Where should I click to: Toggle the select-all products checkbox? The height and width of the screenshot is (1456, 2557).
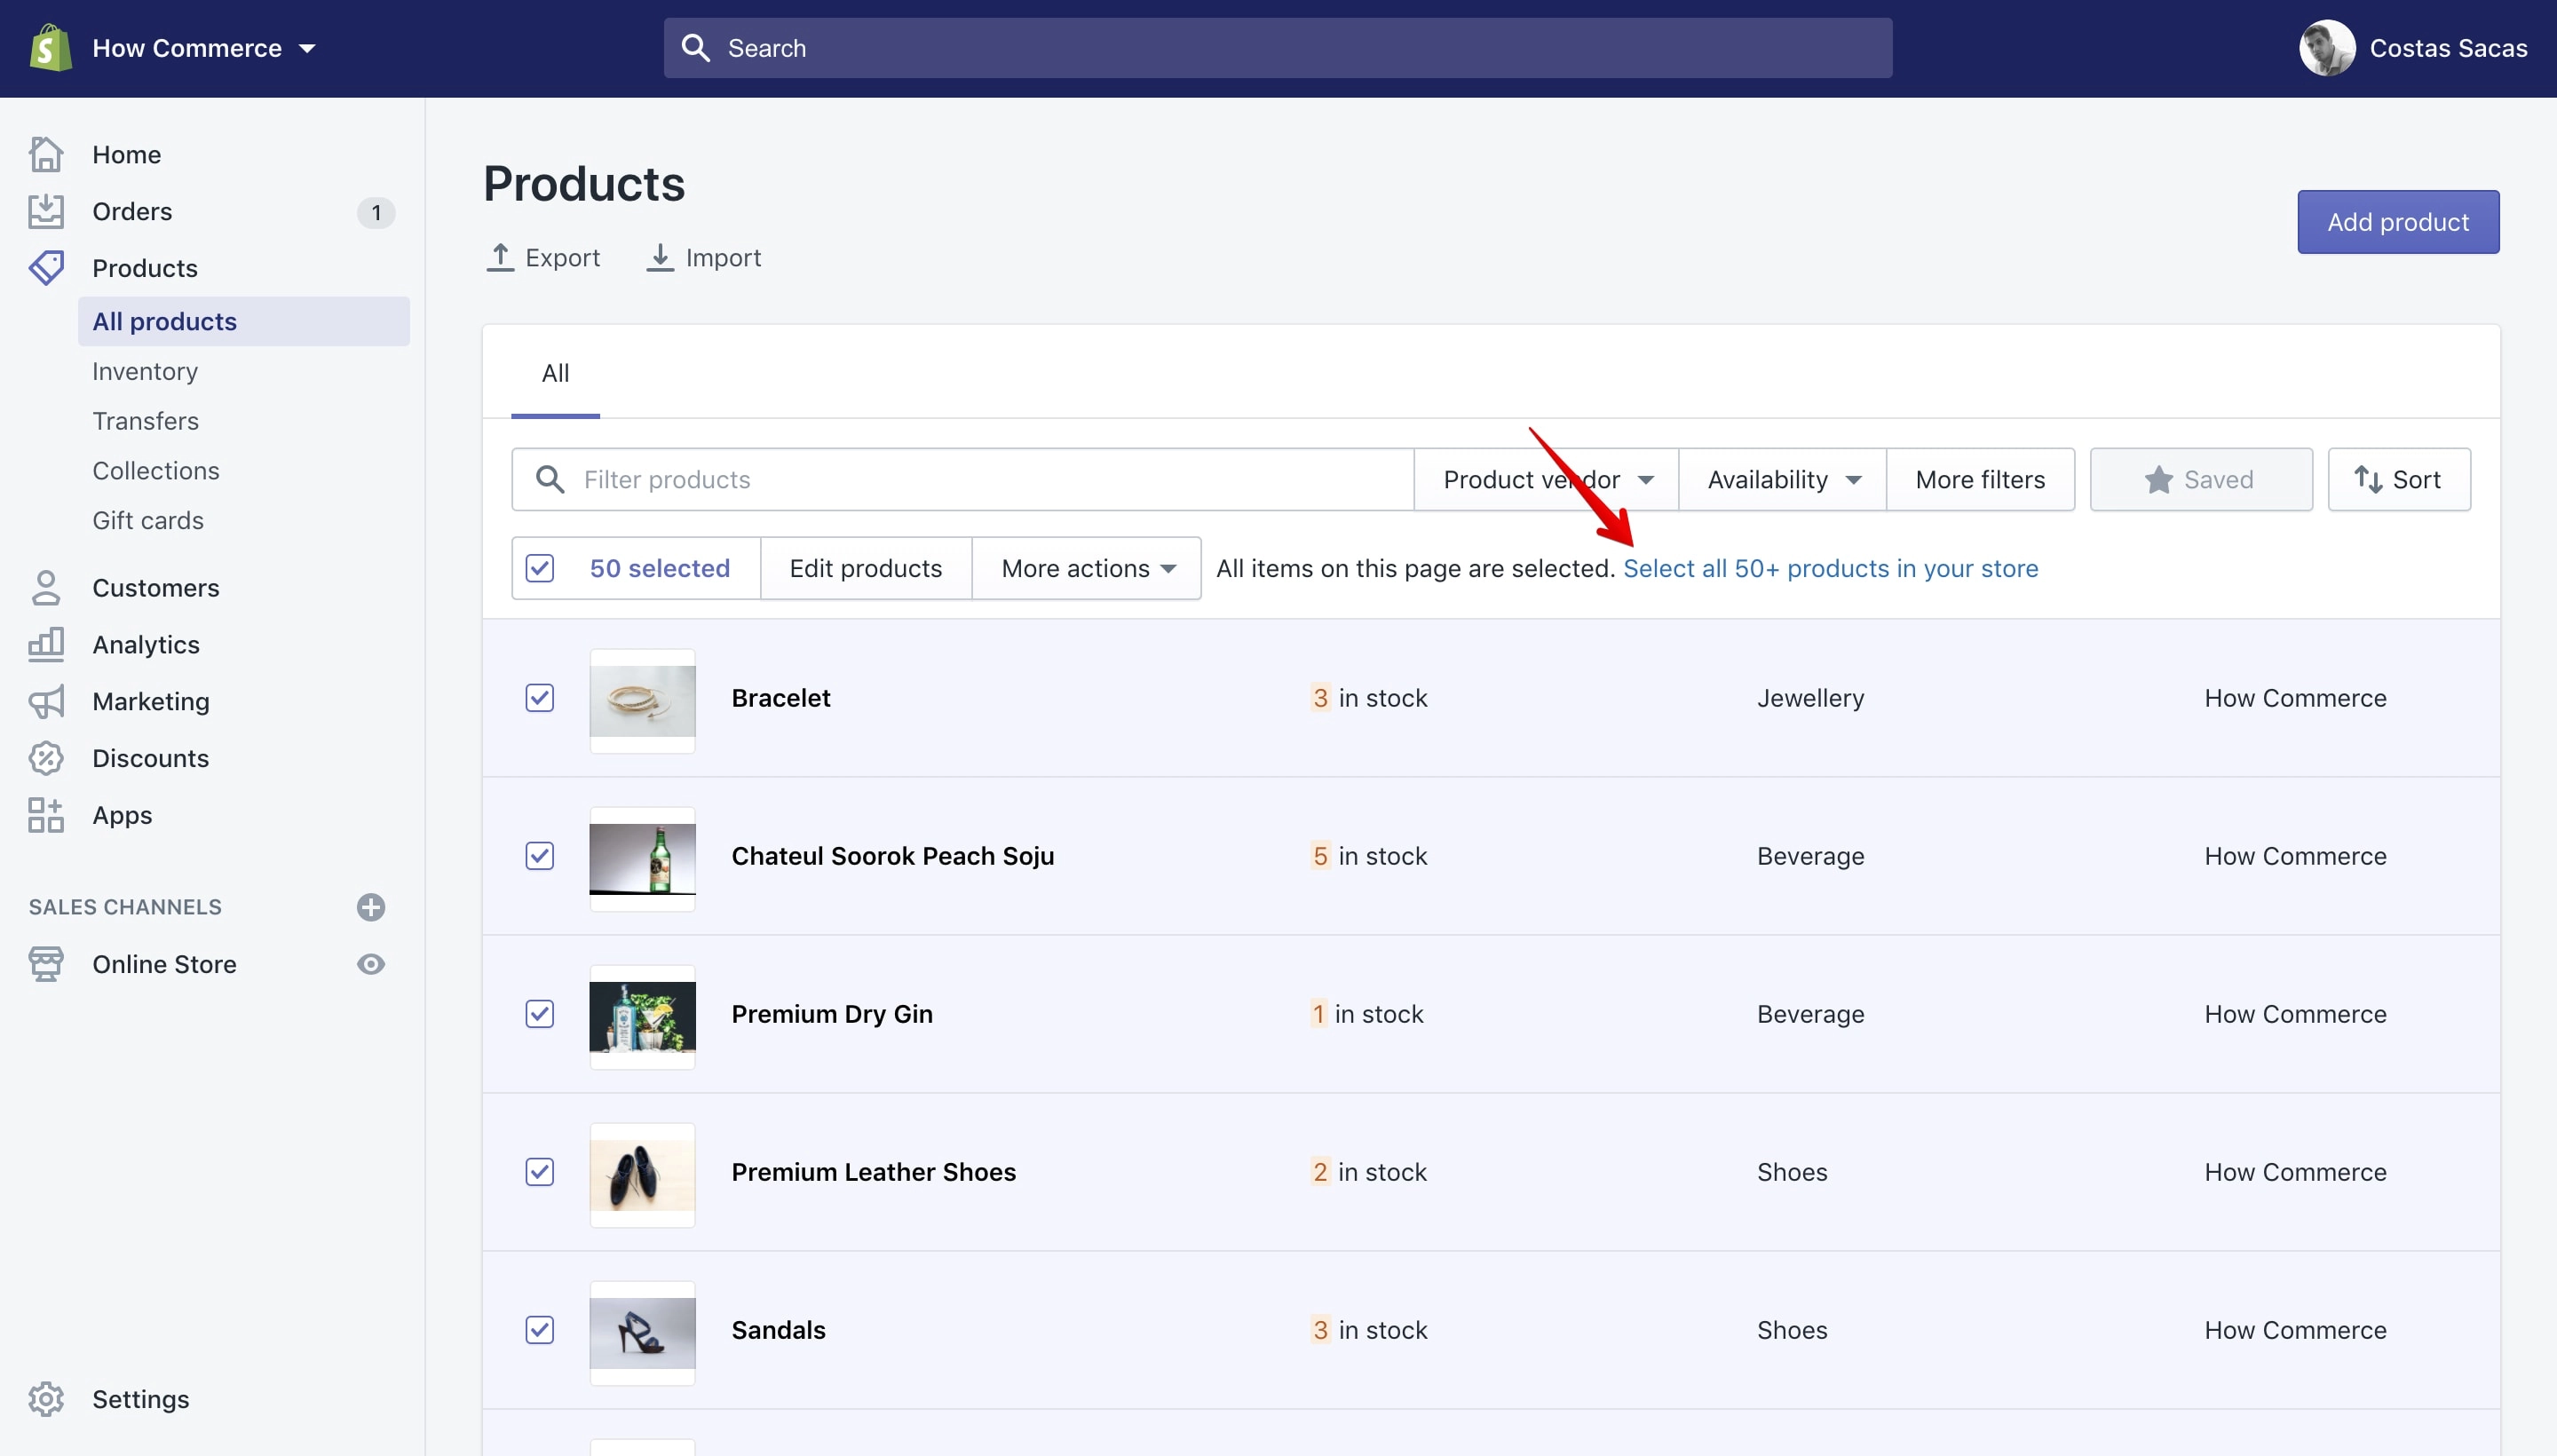click(x=540, y=568)
